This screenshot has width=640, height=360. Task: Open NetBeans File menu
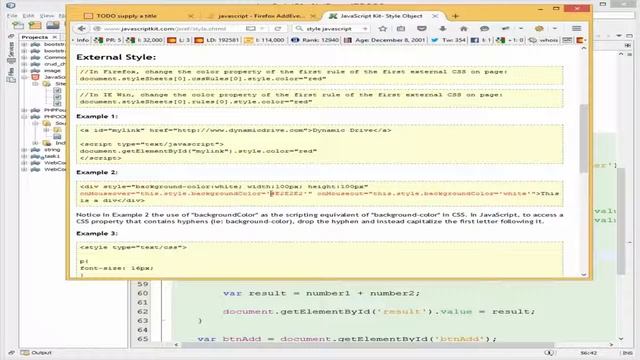click(12, 16)
